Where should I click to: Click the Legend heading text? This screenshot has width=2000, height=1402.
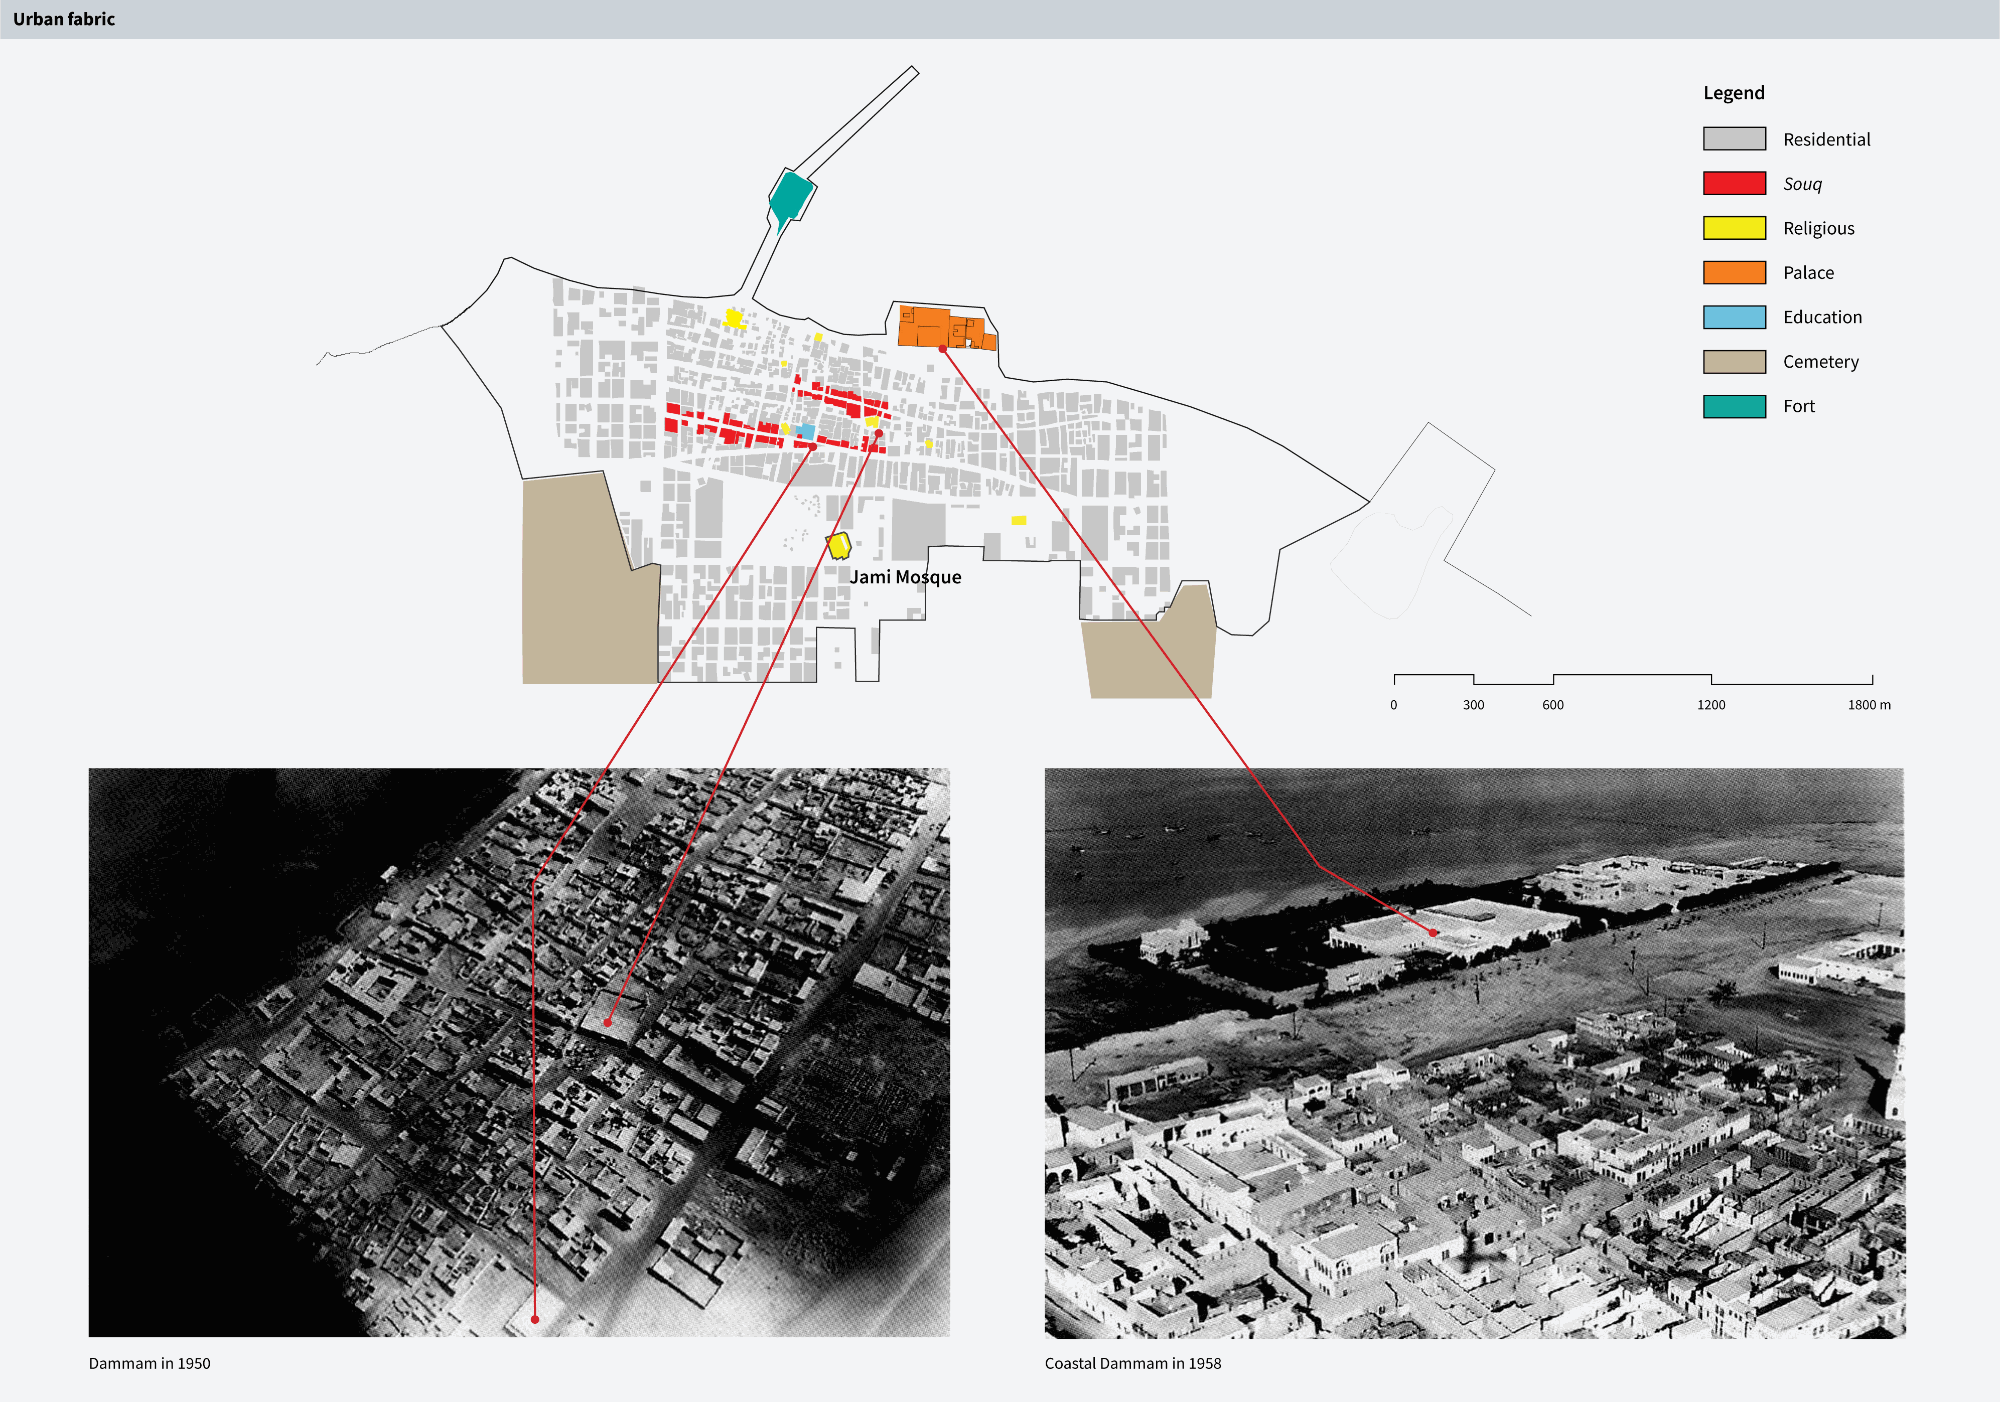tap(1733, 93)
